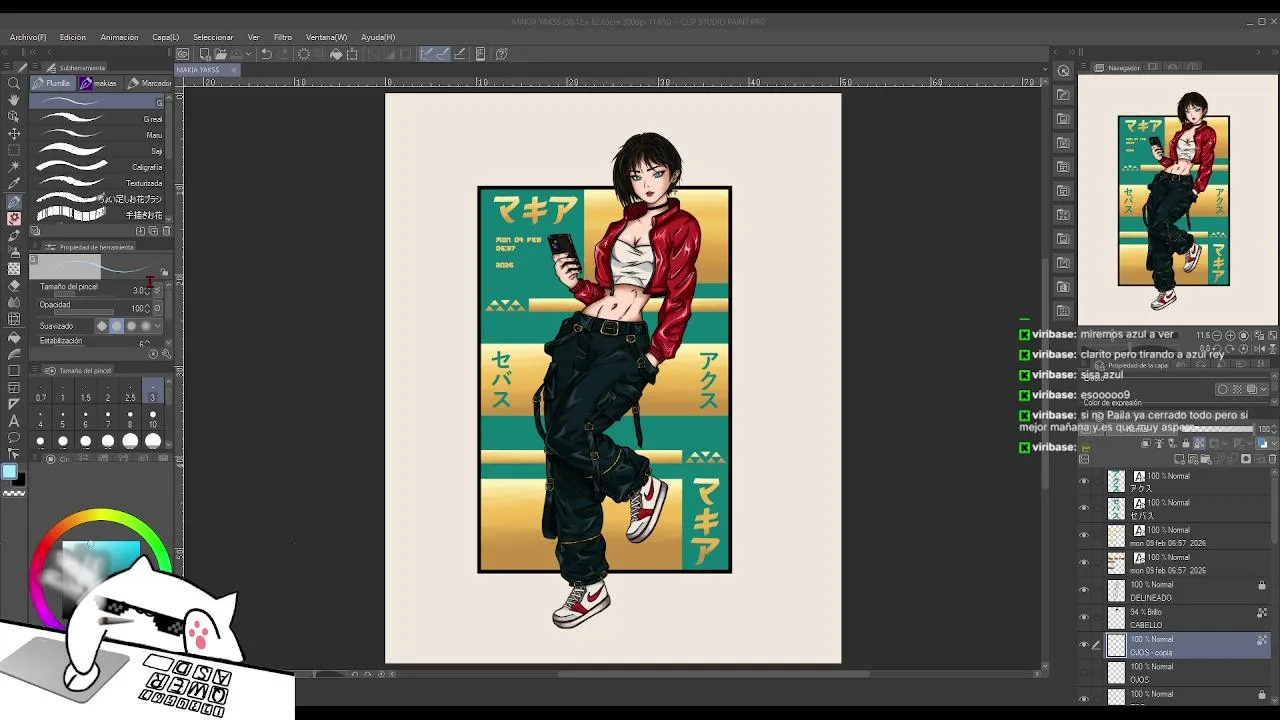Open the Tamaño del pincel dynamics dropdown
This screenshot has height=720, width=1280.
coord(156,290)
